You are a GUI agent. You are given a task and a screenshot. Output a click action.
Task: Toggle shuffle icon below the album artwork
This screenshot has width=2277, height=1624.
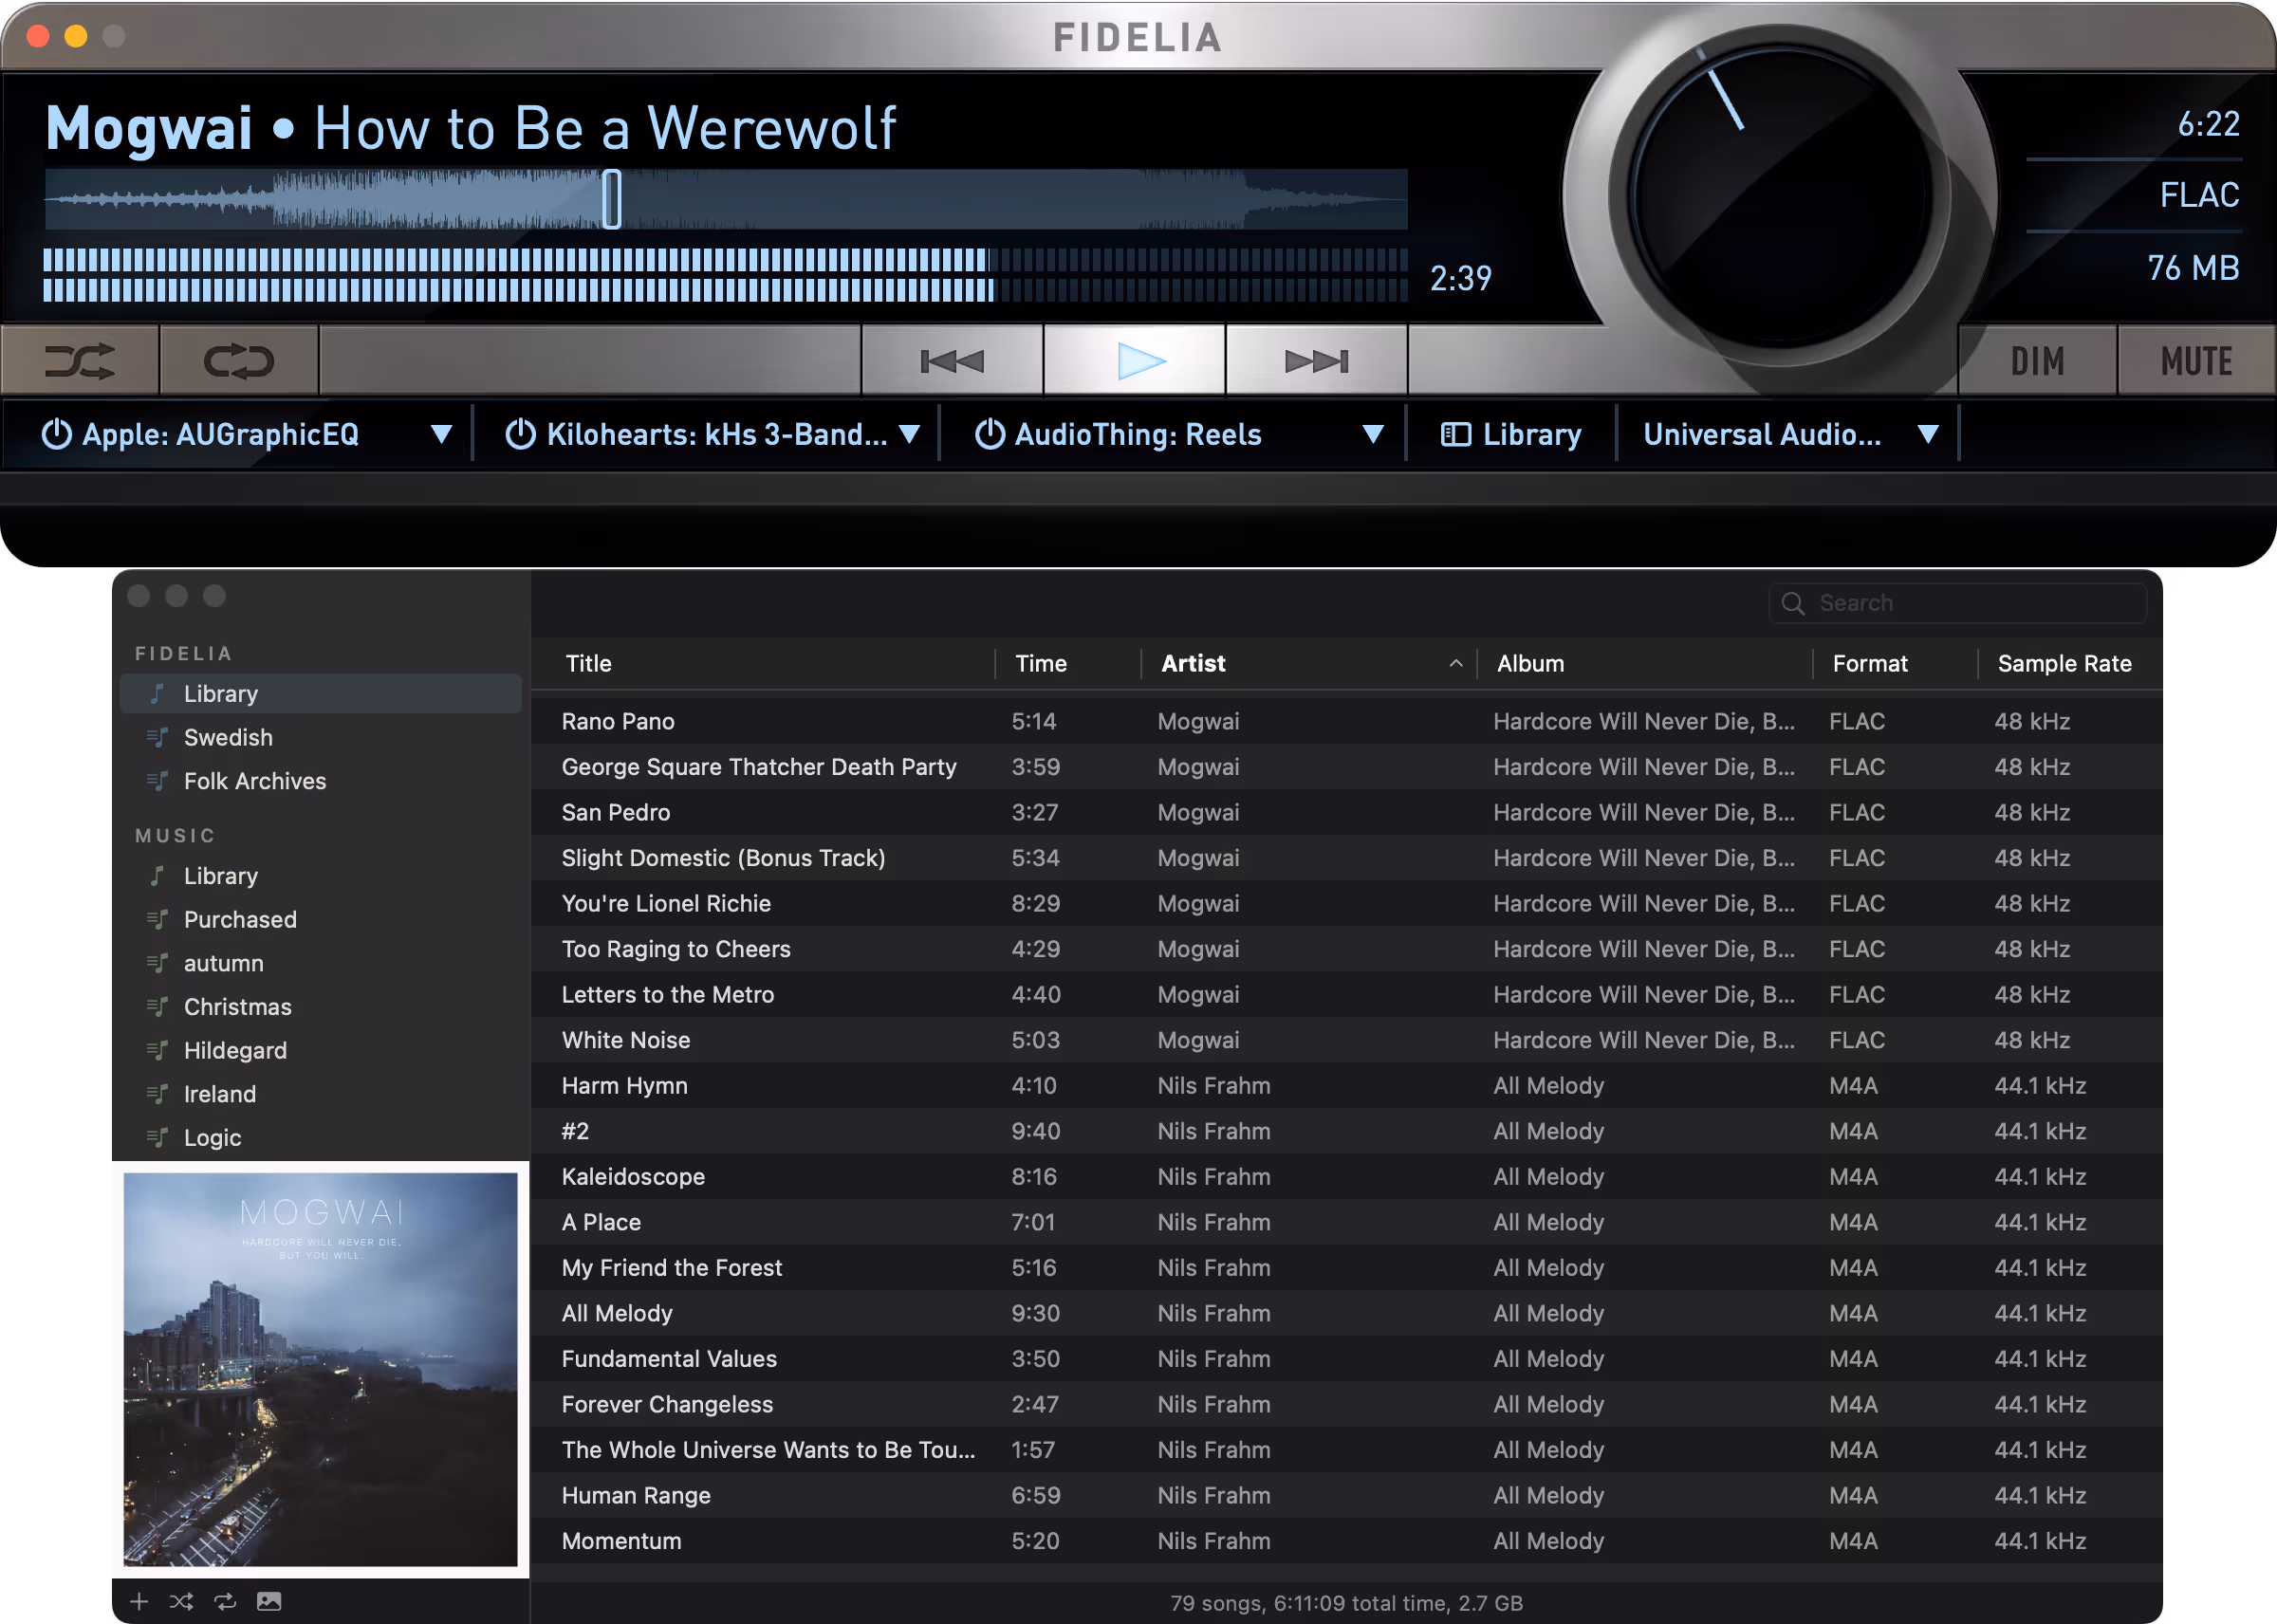pyautogui.click(x=181, y=1601)
